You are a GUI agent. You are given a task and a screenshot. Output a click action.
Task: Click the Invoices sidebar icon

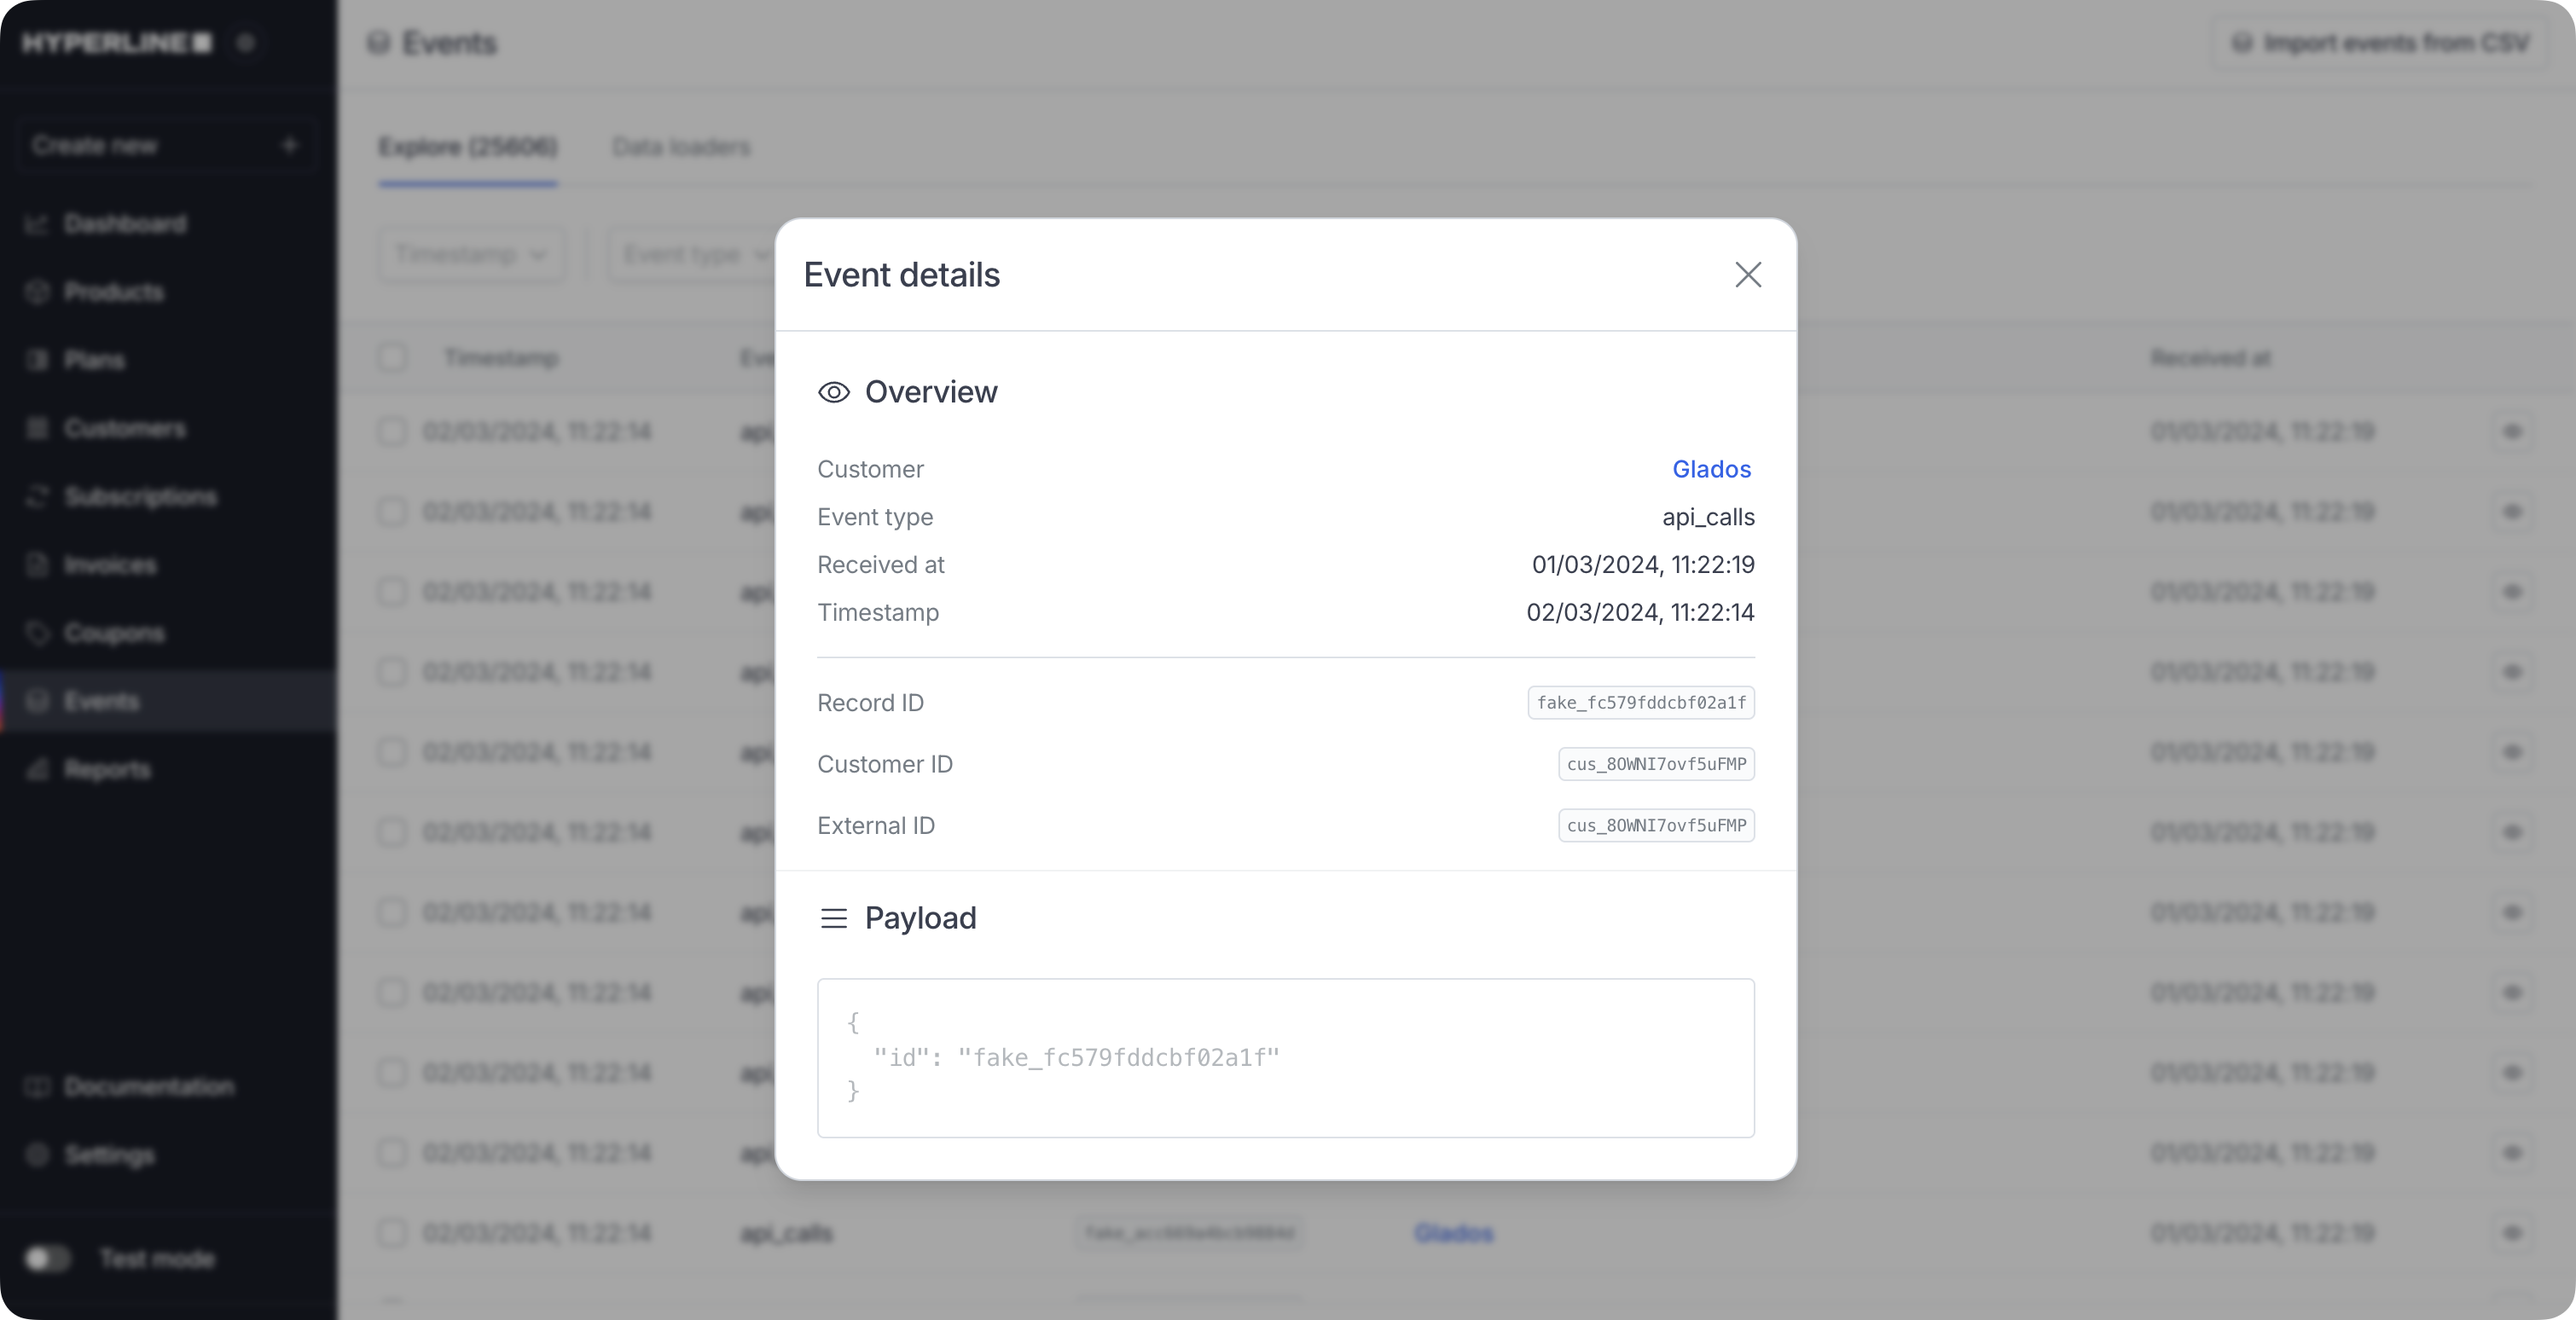click(37, 565)
